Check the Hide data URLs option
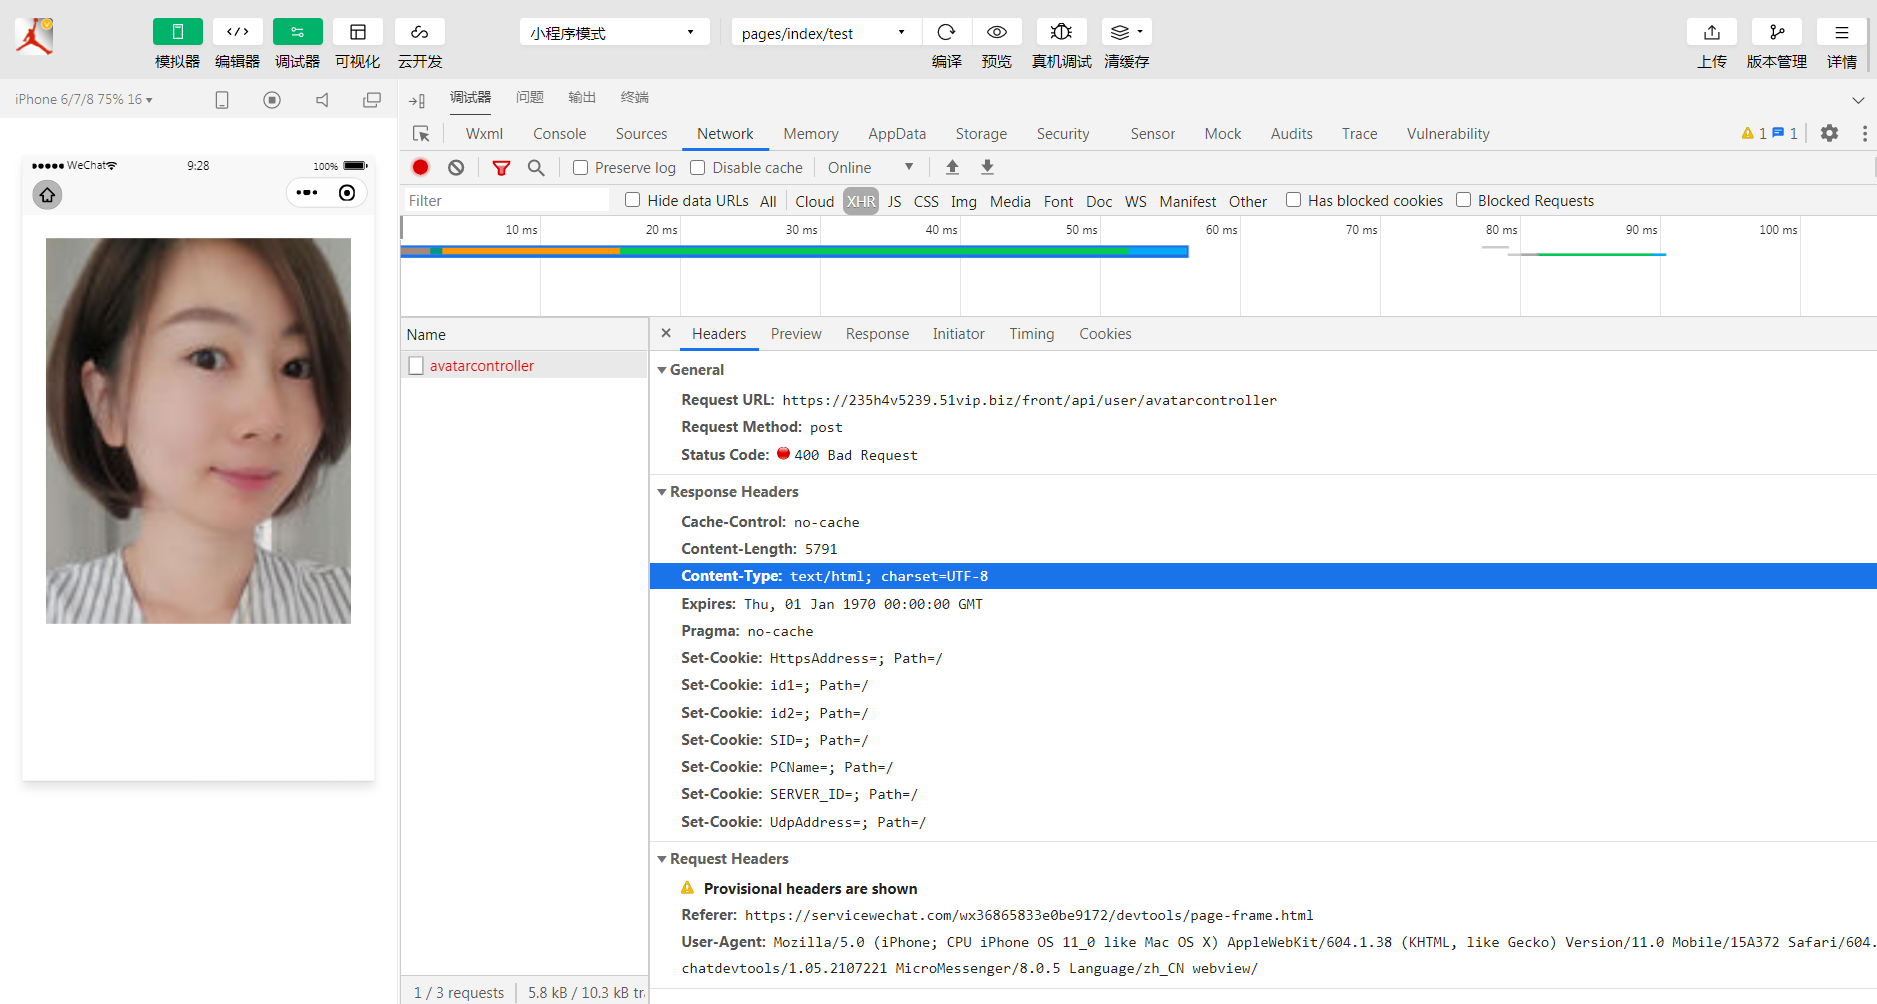This screenshot has height=1004, width=1877. 633,200
